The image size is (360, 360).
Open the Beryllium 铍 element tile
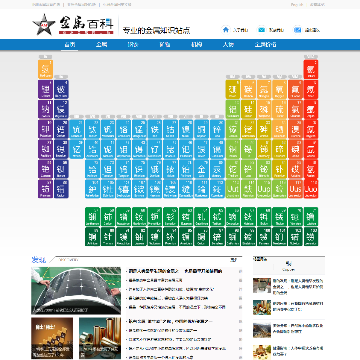61,89
